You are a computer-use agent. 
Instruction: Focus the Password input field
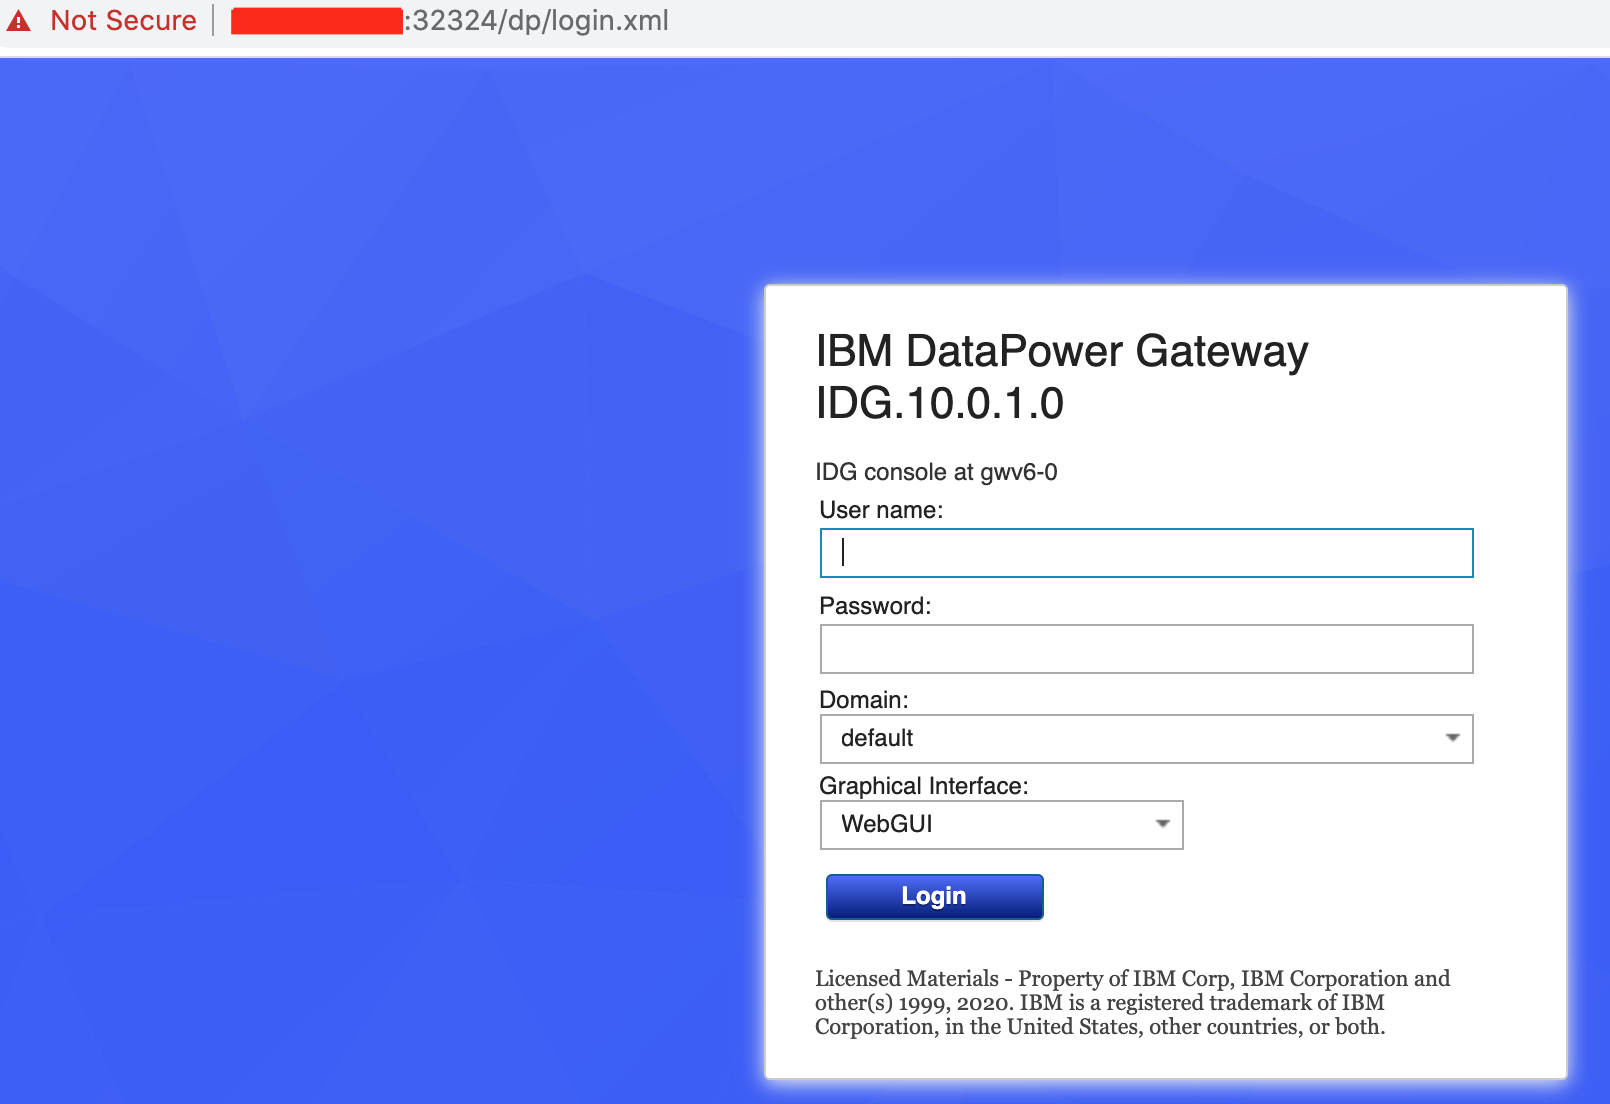1146,649
